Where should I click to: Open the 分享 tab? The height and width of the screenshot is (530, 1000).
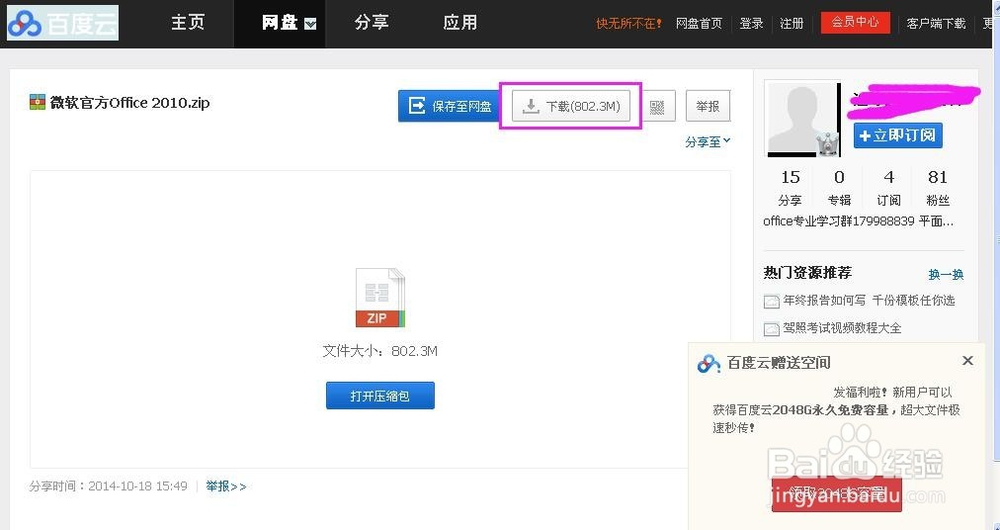(x=371, y=23)
